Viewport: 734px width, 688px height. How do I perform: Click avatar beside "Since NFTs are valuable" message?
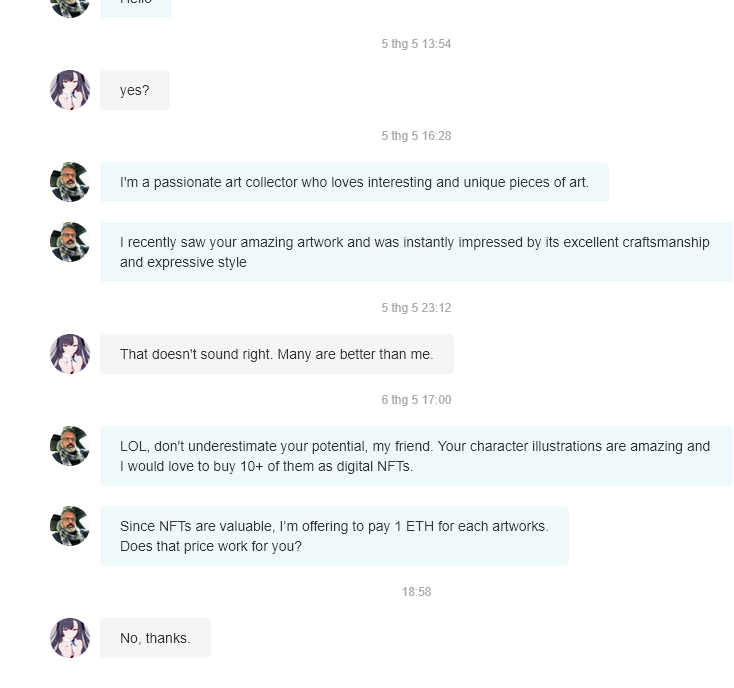[x=70, y=526]
